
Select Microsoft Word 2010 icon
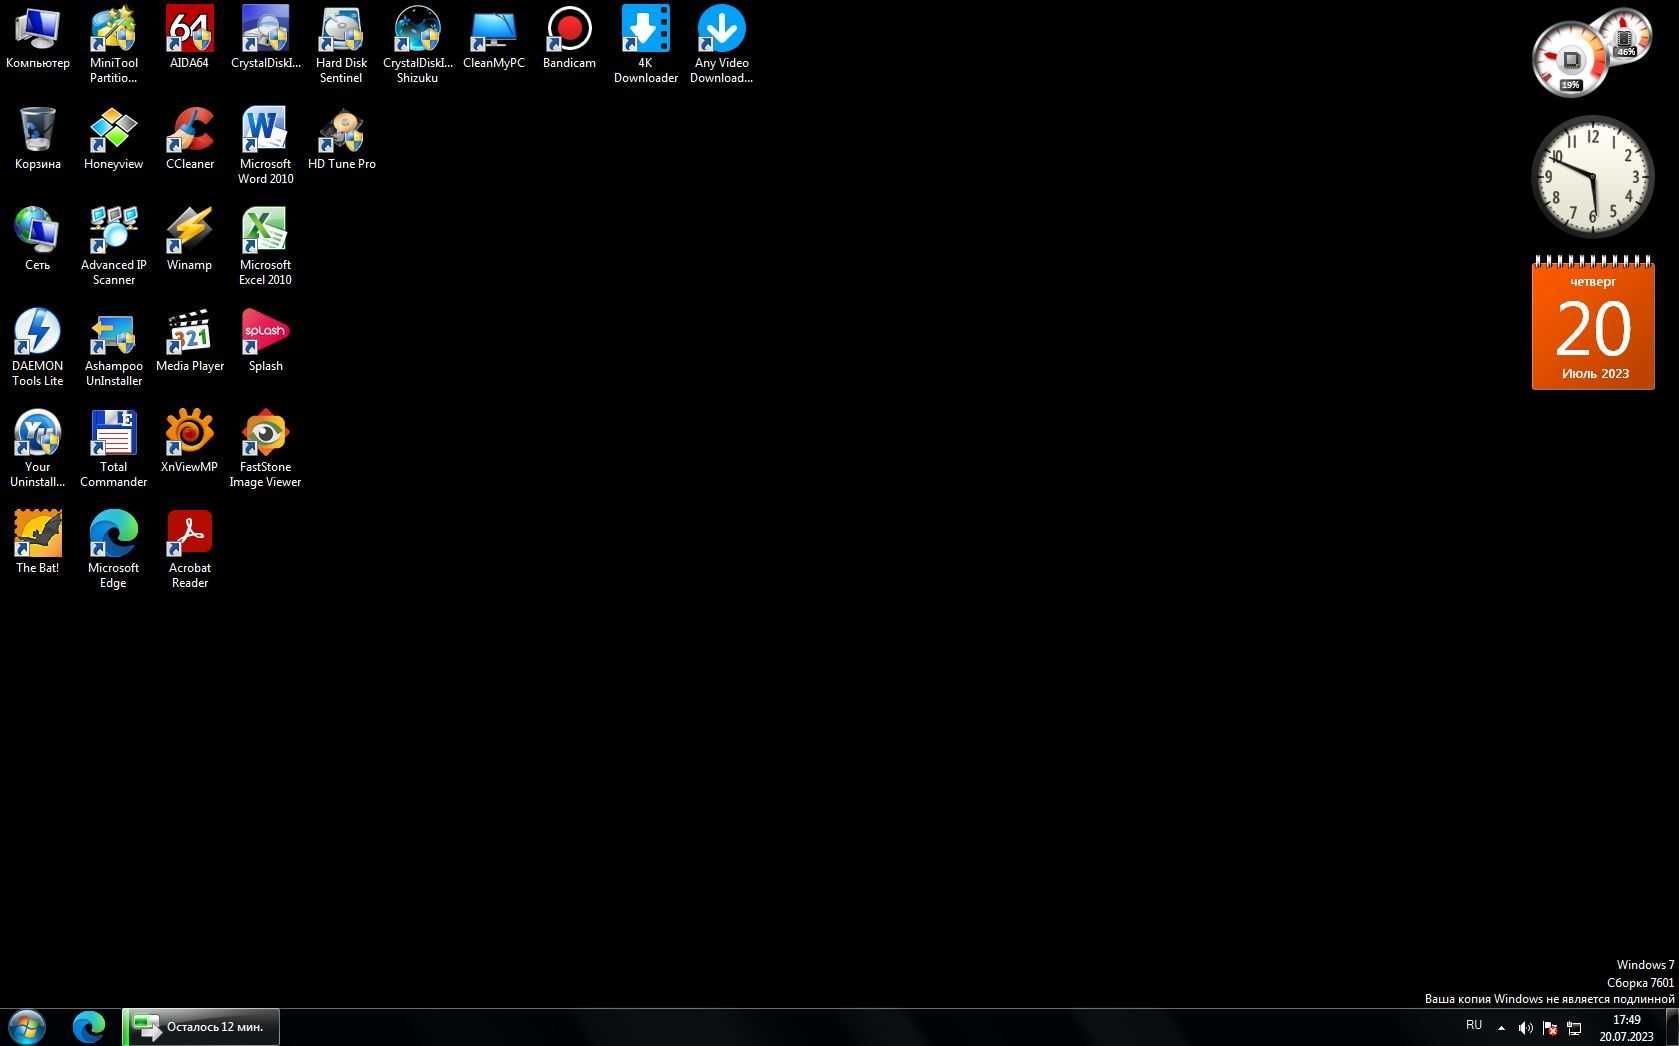pos(265,146)
